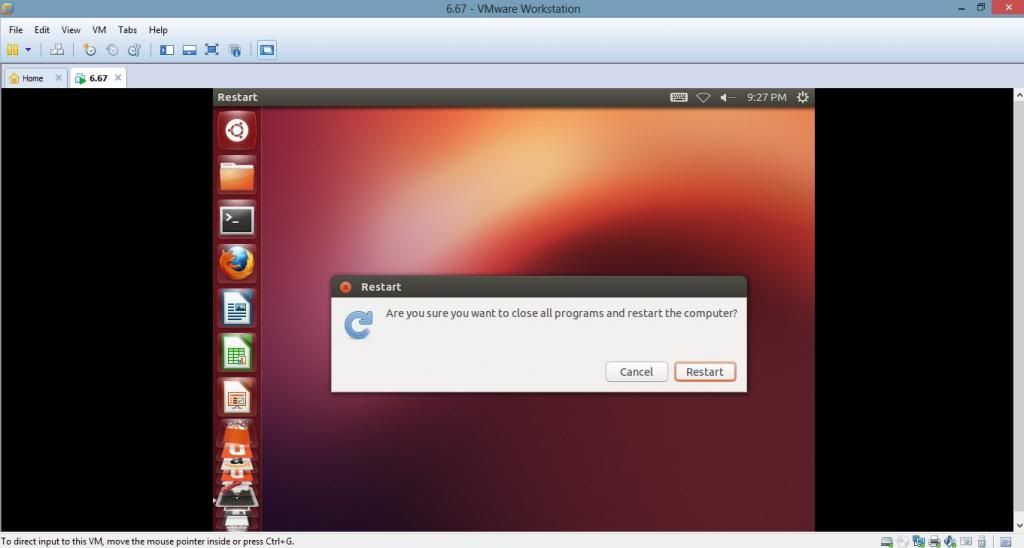Click the console view toolbar icon

pos(266,50)
